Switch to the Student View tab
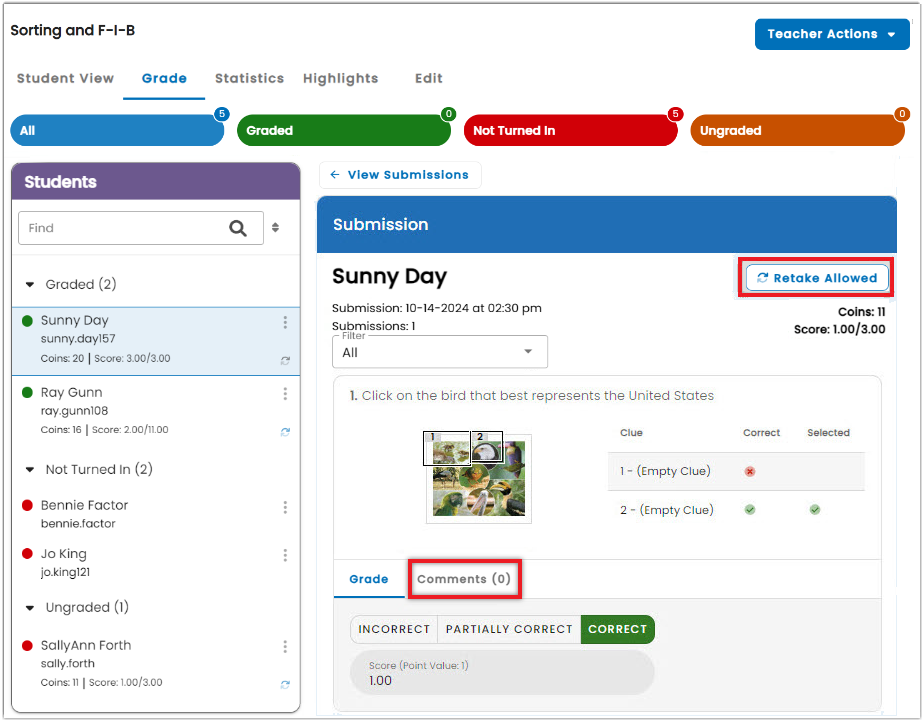This screenshot has width=924, height=721. (65, 78)
